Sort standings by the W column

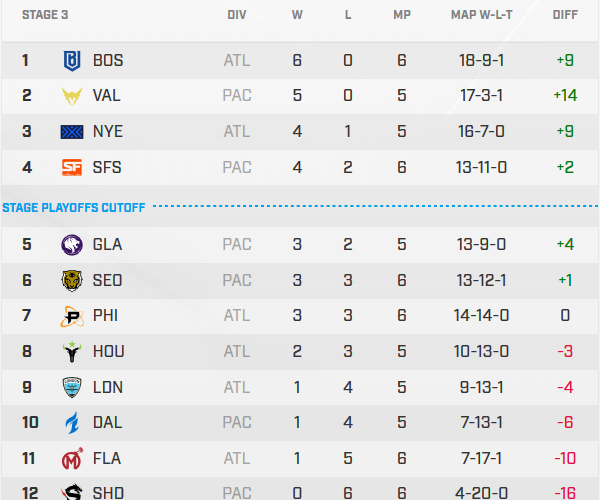point(297,16)
